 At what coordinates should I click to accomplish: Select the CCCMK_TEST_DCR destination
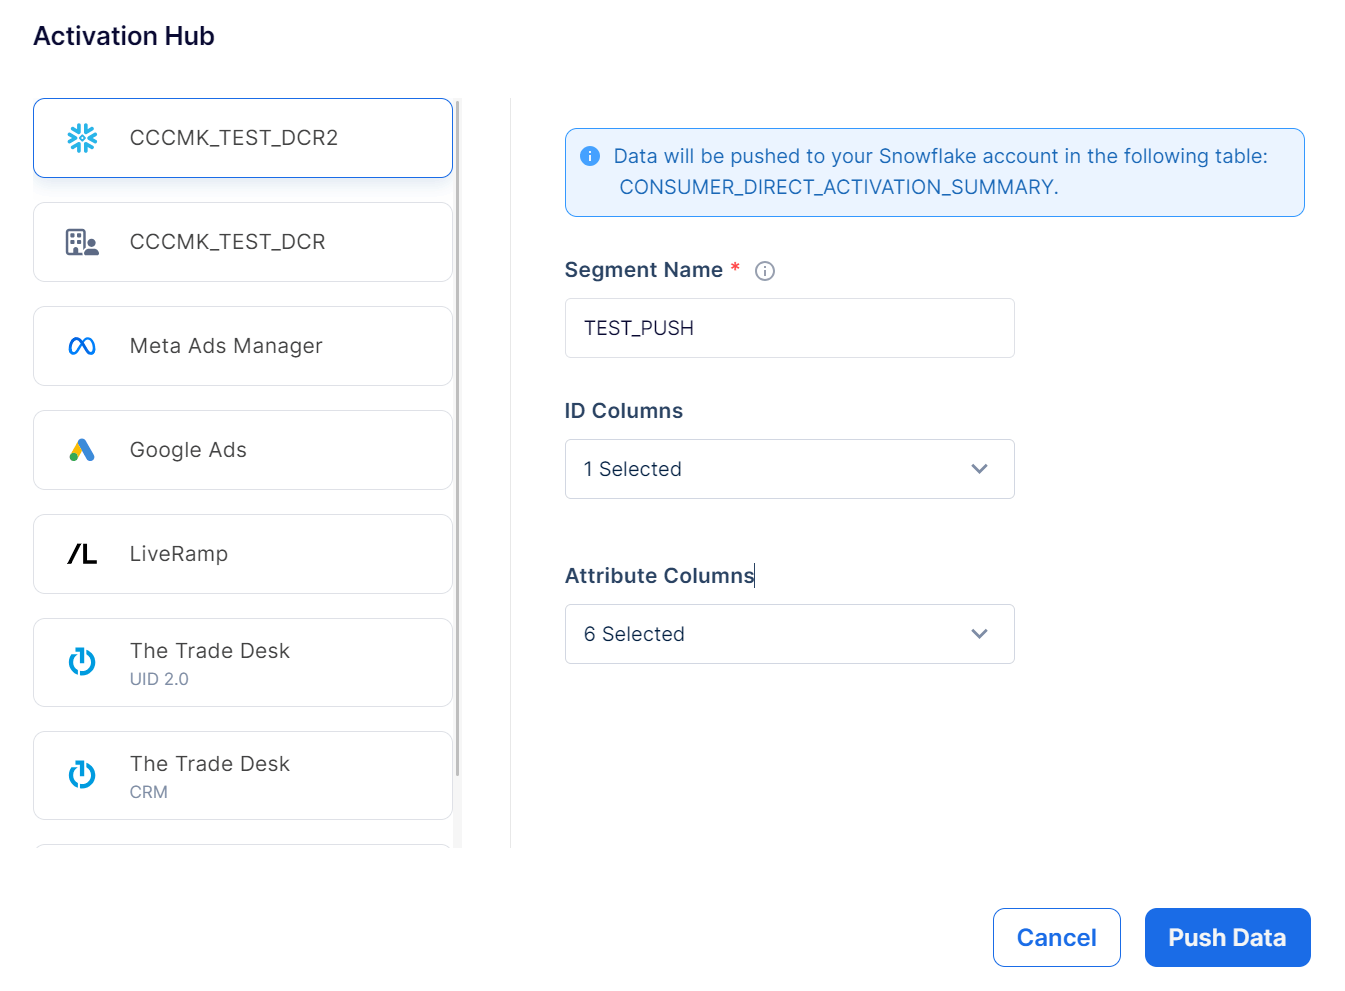(x=243, y=242)
